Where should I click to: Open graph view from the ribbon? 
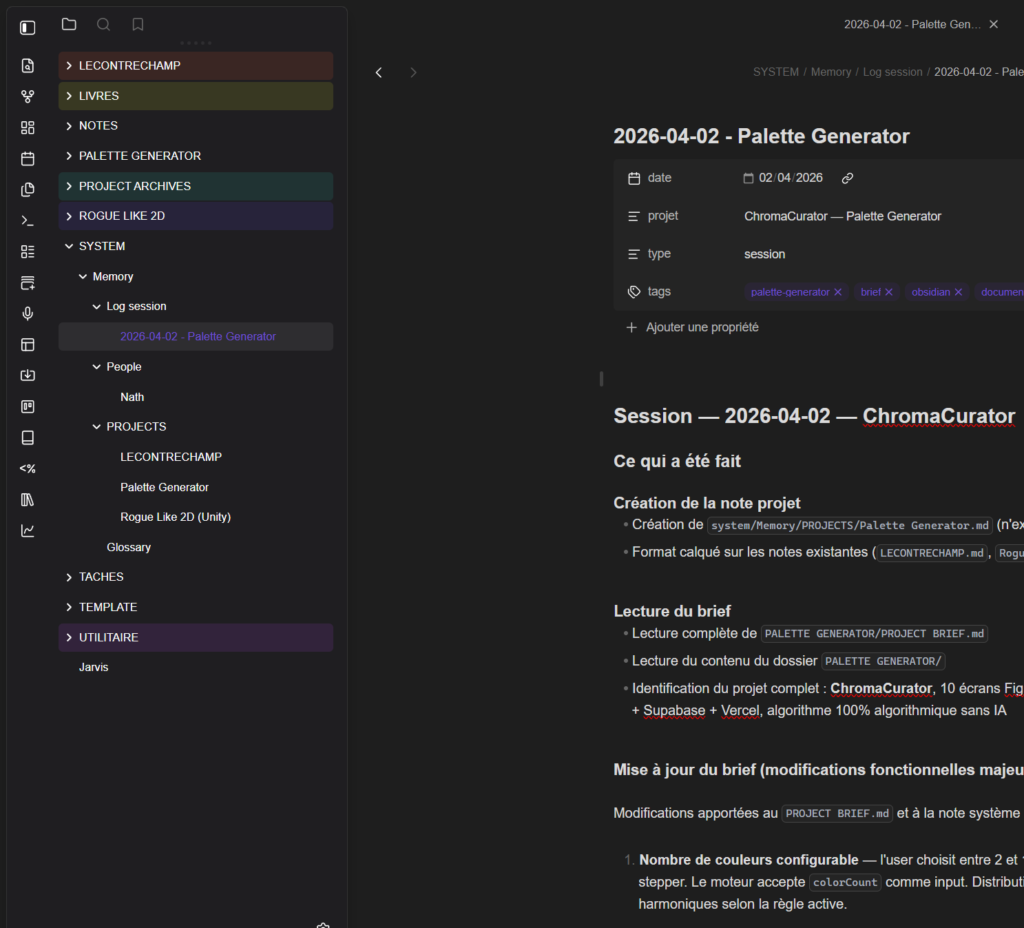(28, 97)
